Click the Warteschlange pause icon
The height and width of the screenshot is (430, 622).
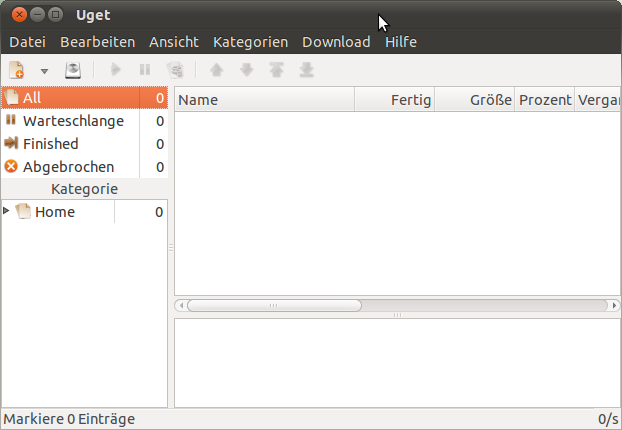11,119
